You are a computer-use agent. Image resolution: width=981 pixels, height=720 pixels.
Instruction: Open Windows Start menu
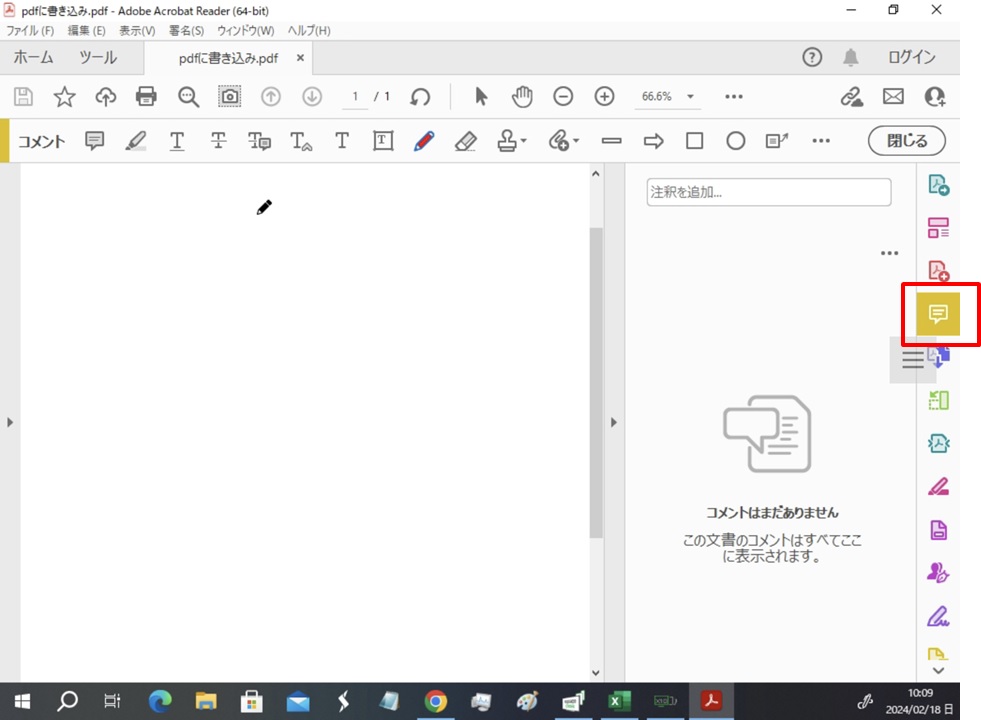22,701
